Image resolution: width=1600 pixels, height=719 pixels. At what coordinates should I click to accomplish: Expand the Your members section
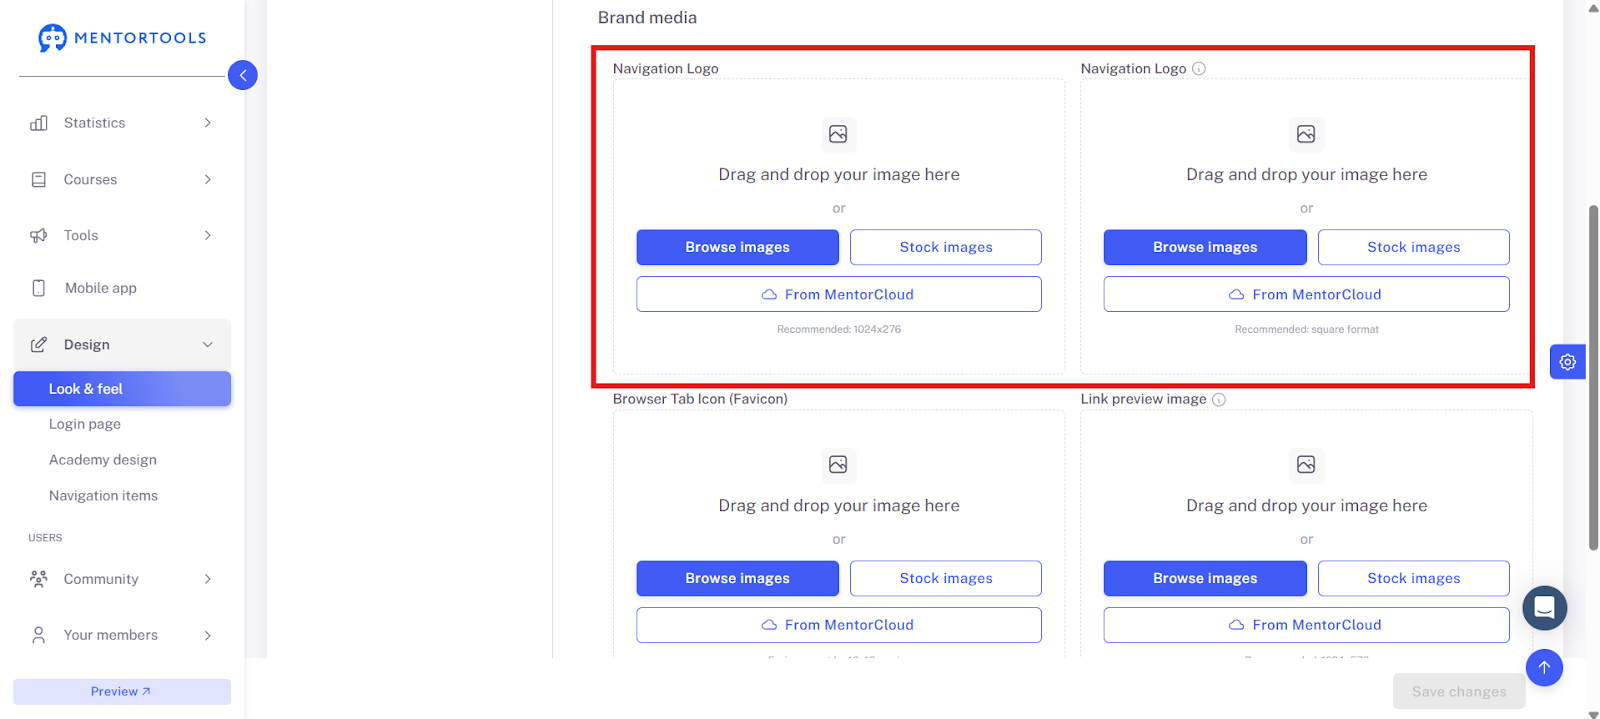click(x=122, y=635)
